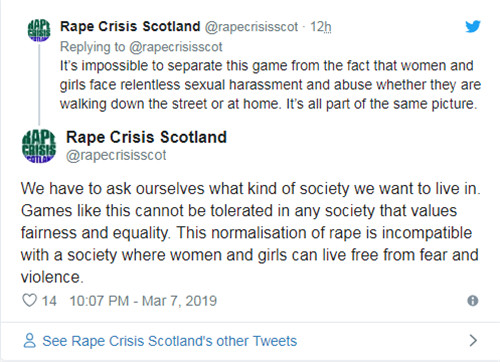Open the large Rape Crisis Scotland avatar
500x362 pixels.
39,146
